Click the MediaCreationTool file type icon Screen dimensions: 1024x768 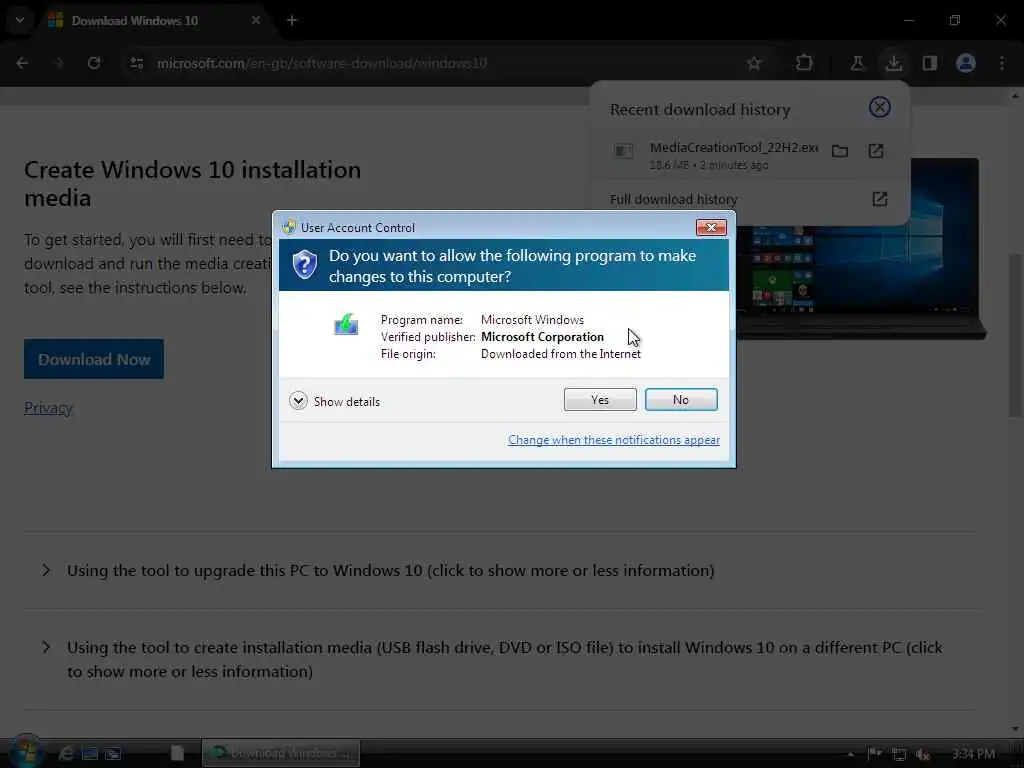624,152
